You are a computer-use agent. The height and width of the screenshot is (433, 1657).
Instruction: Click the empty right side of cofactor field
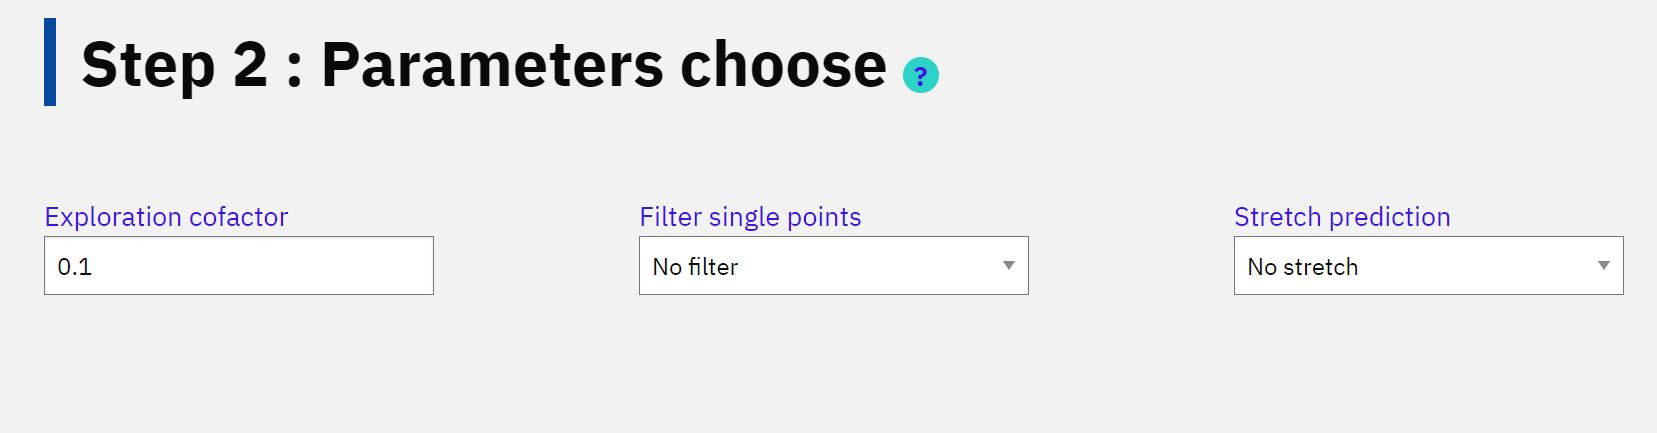pos(300,266)
